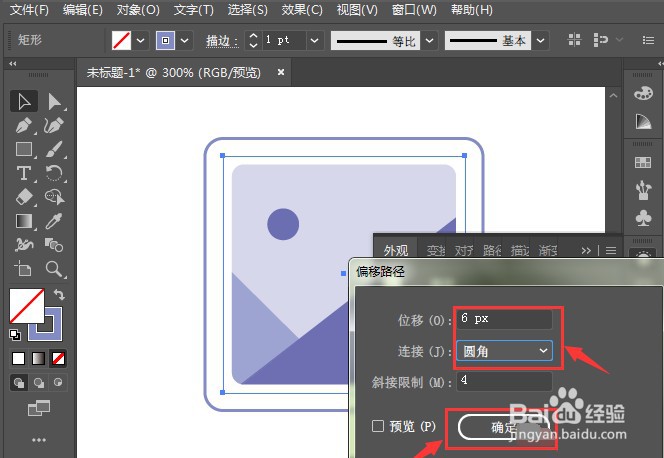The height and width of the screenshot is (458, 664).
Task: Click the stroke swatch in control bar
Action: [166, 41]
